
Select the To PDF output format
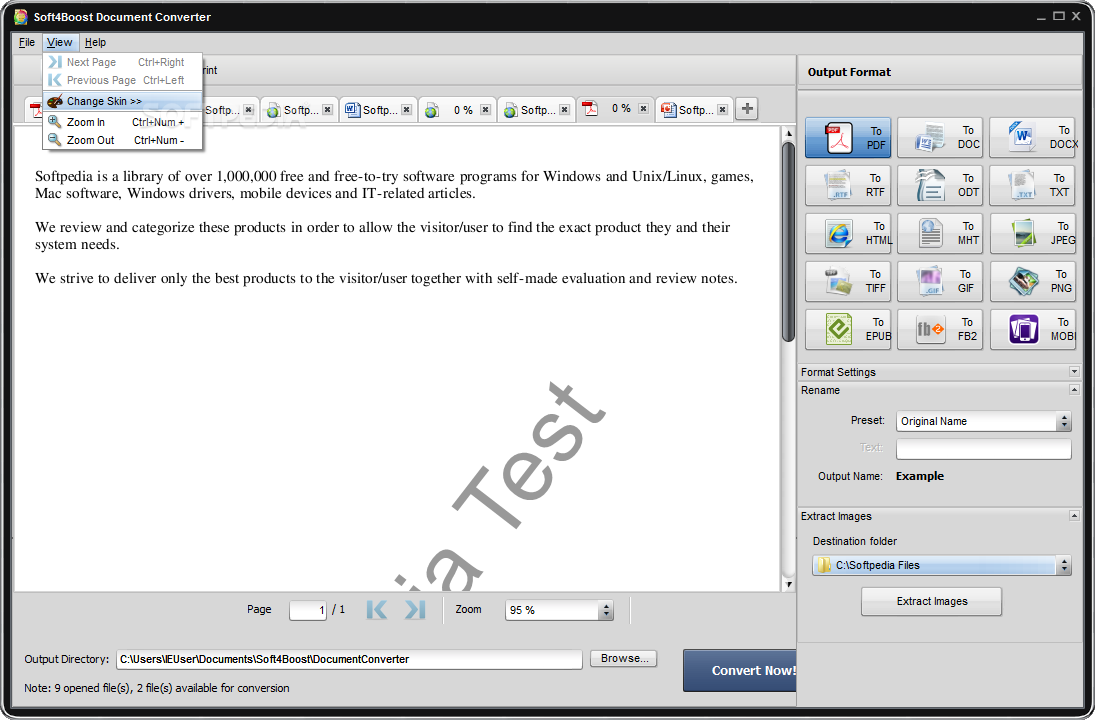click(x=848, y=138)
